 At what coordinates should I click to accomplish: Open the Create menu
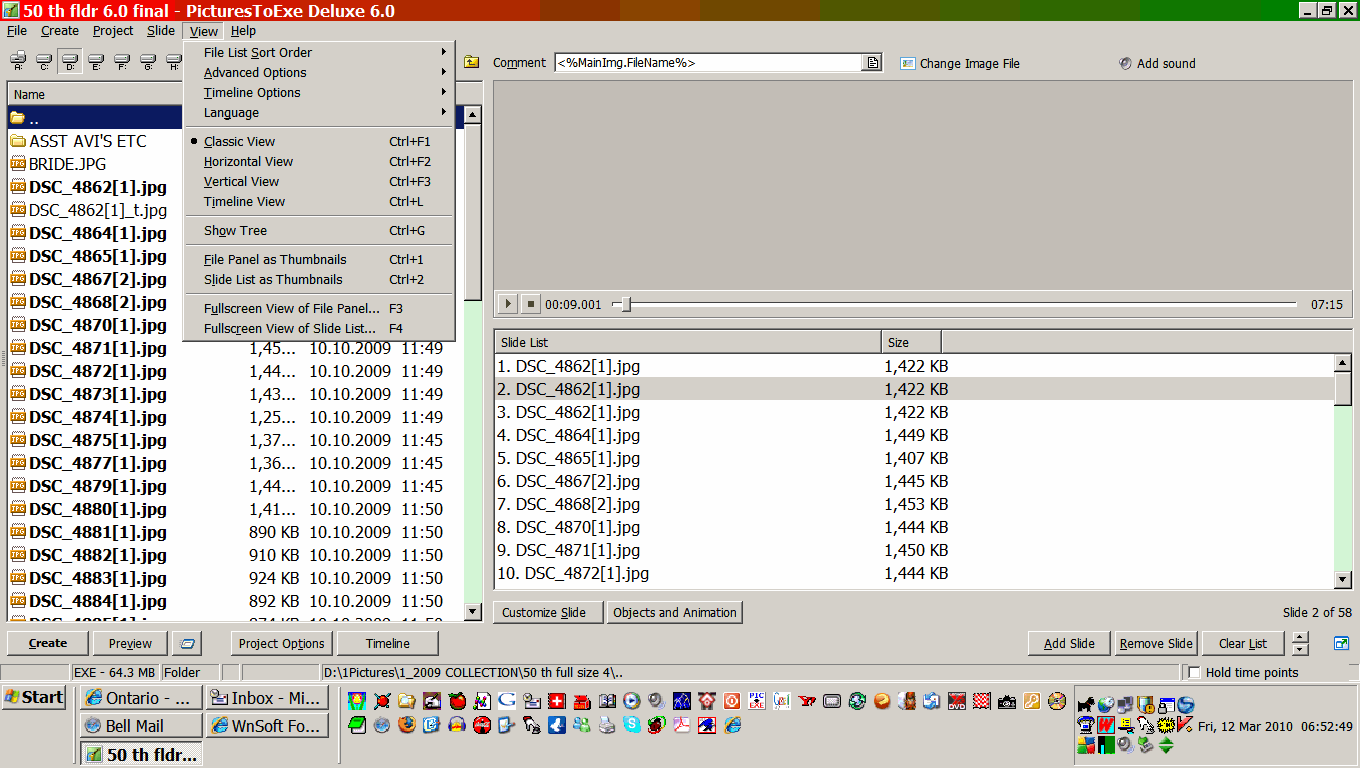point(60,31)
